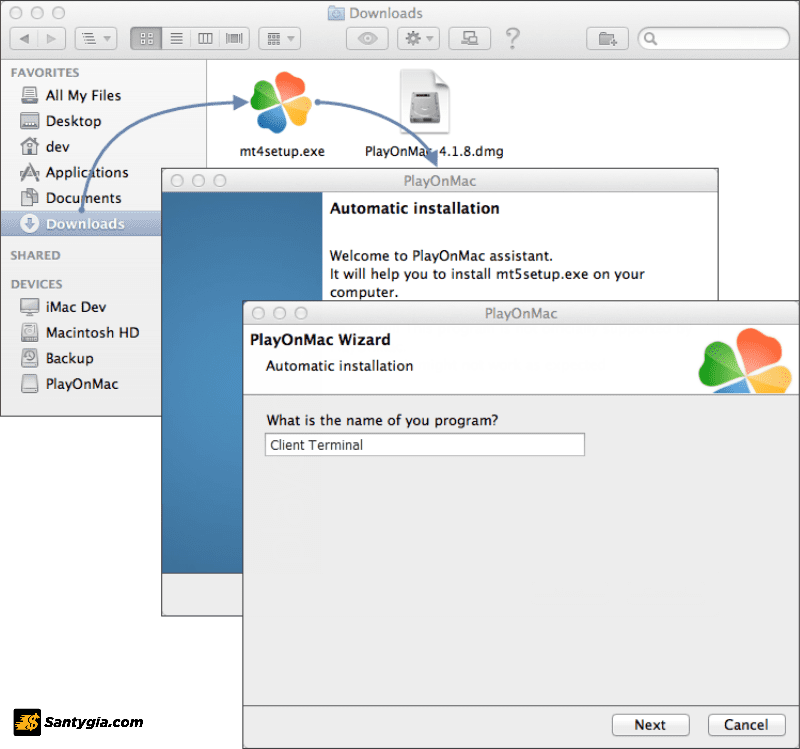Select iMac Dev under Devices
This screenshot has height=749, width=800.
point(76,307)
